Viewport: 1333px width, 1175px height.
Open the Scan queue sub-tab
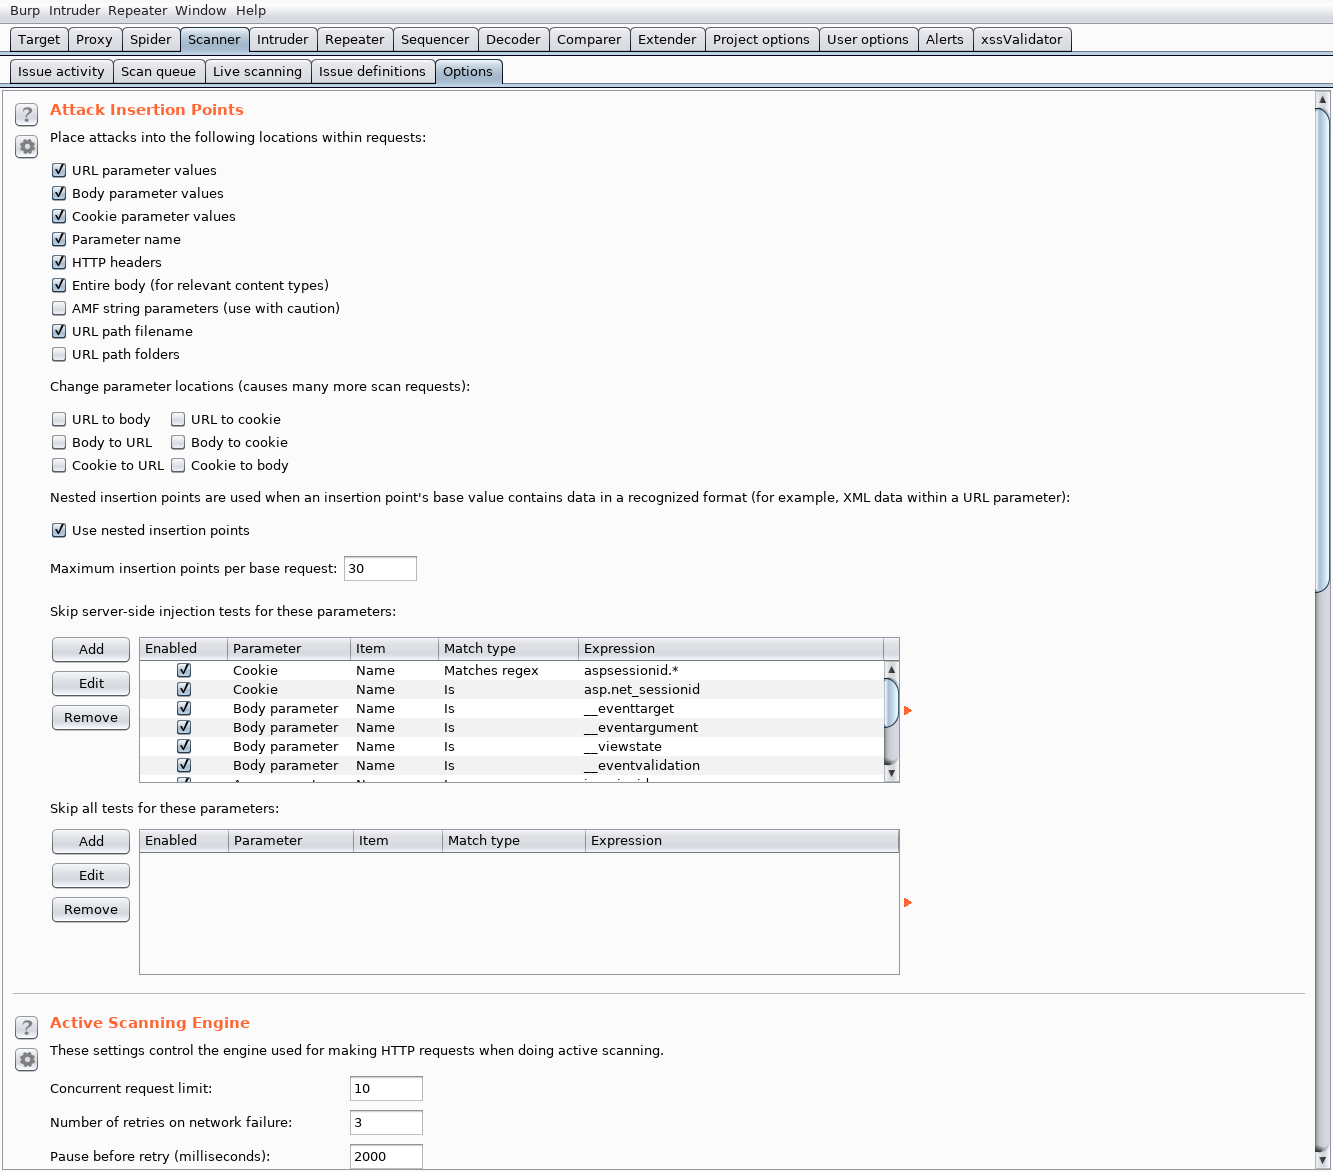158,72
